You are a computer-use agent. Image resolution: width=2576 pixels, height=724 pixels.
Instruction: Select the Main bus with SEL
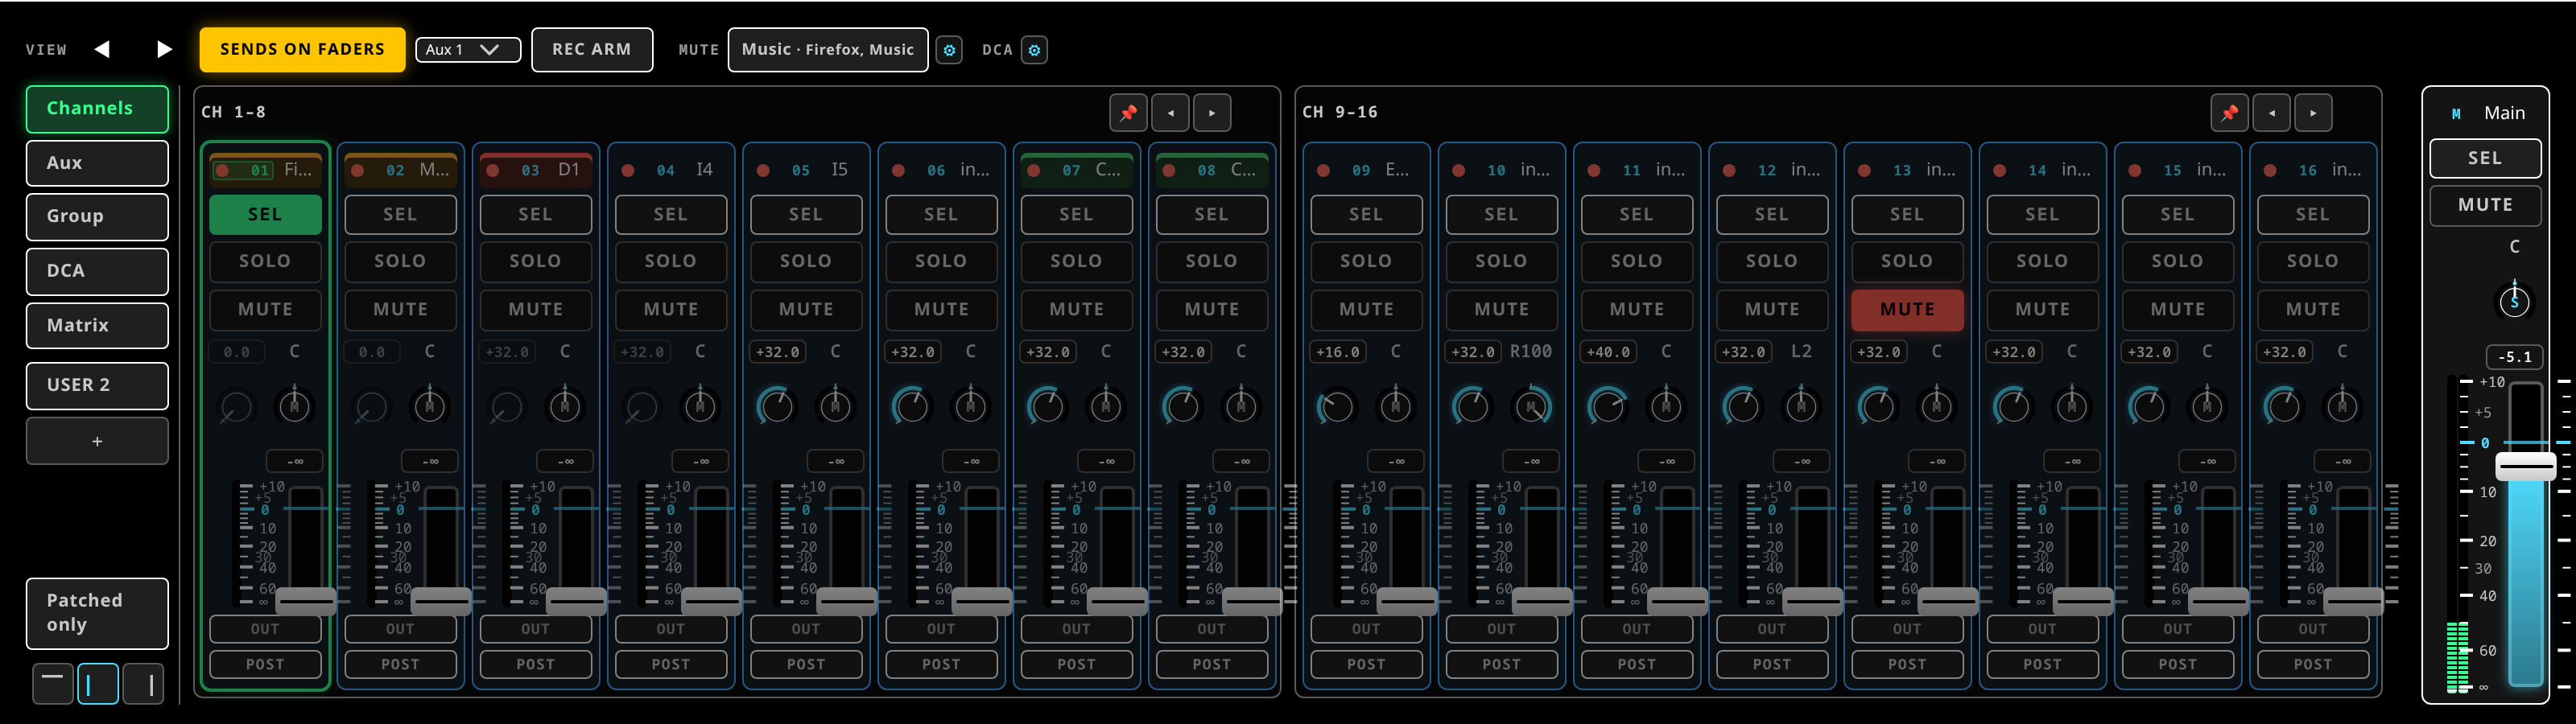click(2485, 158)
